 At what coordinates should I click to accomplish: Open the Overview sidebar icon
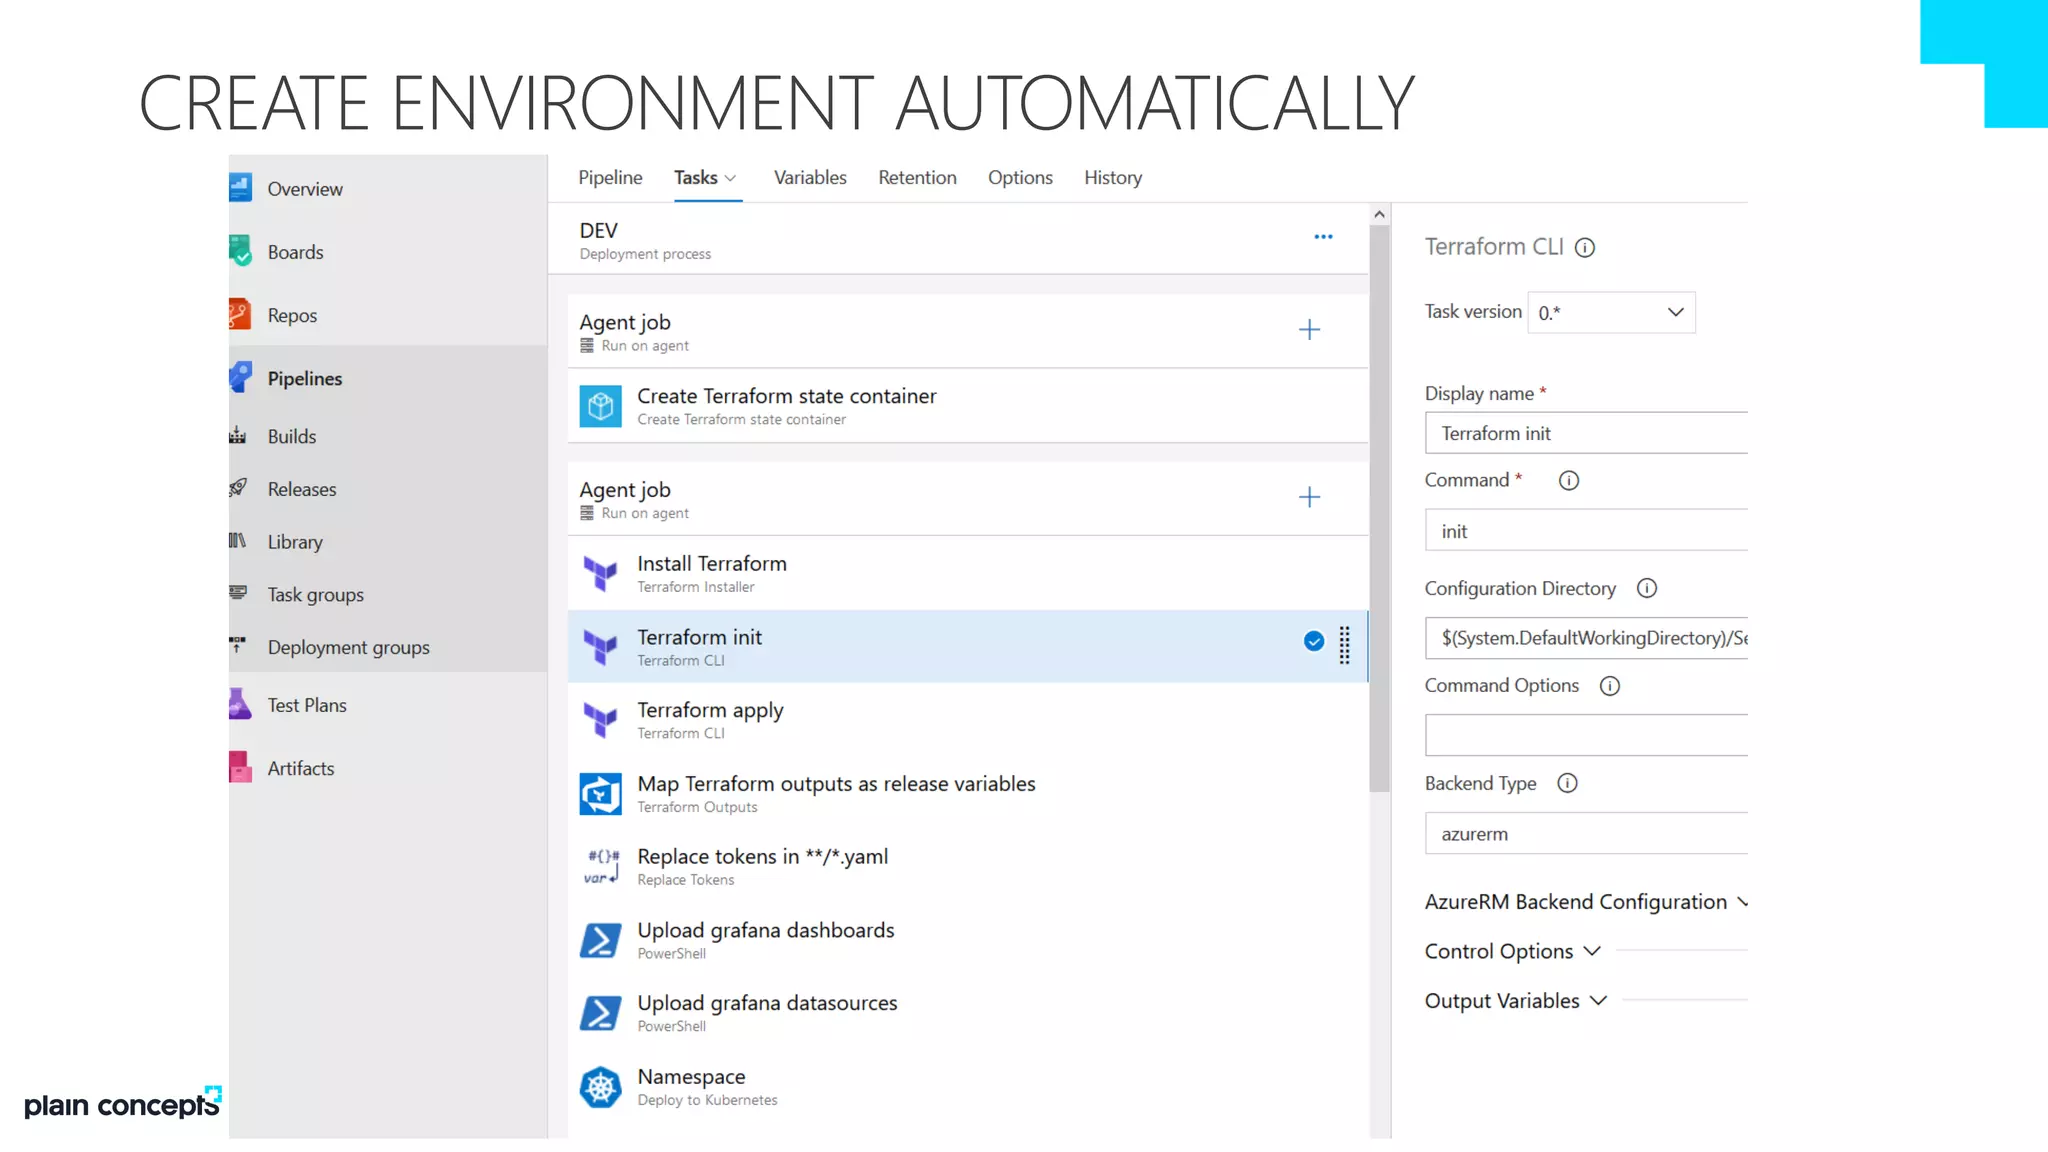point(240,188)
